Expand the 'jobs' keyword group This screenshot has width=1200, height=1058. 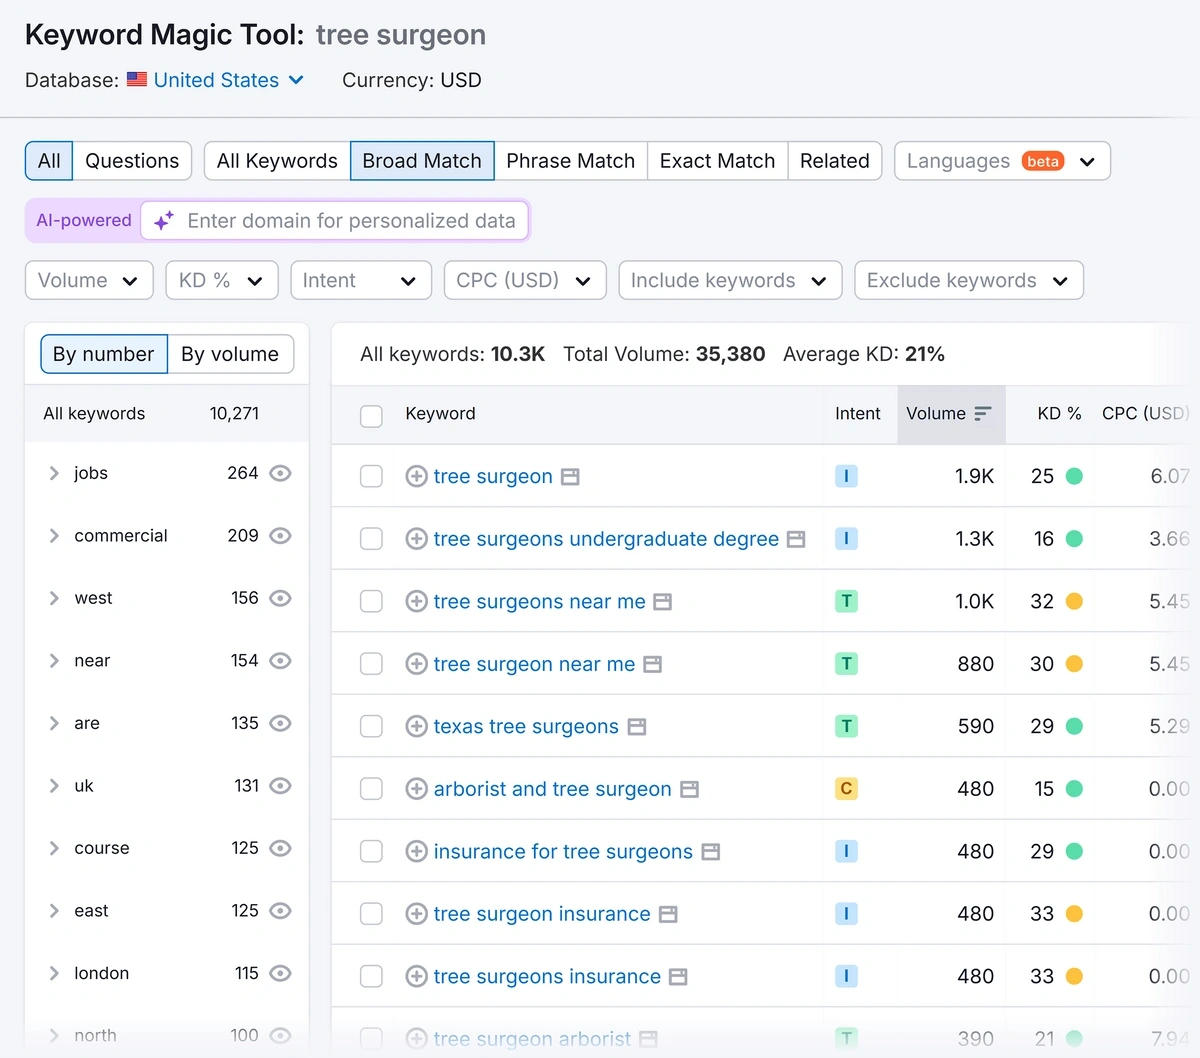54,473
